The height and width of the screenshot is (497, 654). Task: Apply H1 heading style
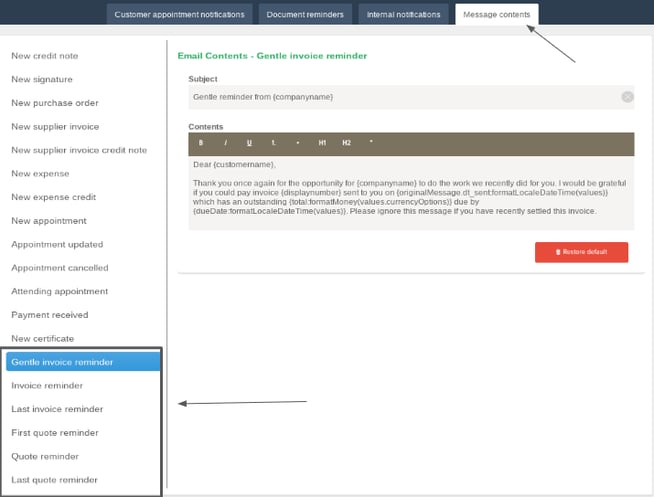tap(322, 143)
